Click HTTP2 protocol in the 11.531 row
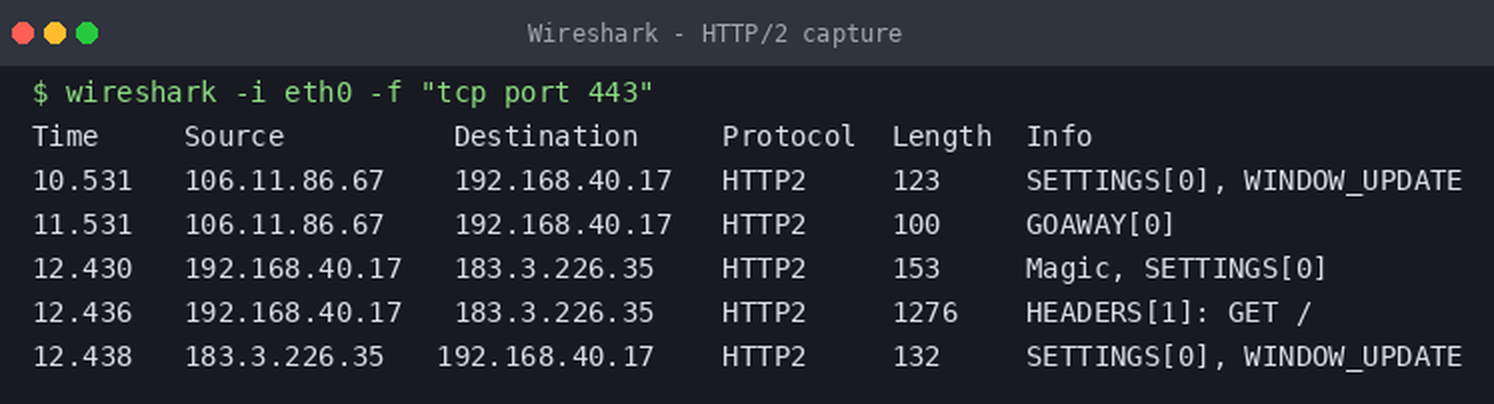1494x404 pixels. click(x=764, y=225)
